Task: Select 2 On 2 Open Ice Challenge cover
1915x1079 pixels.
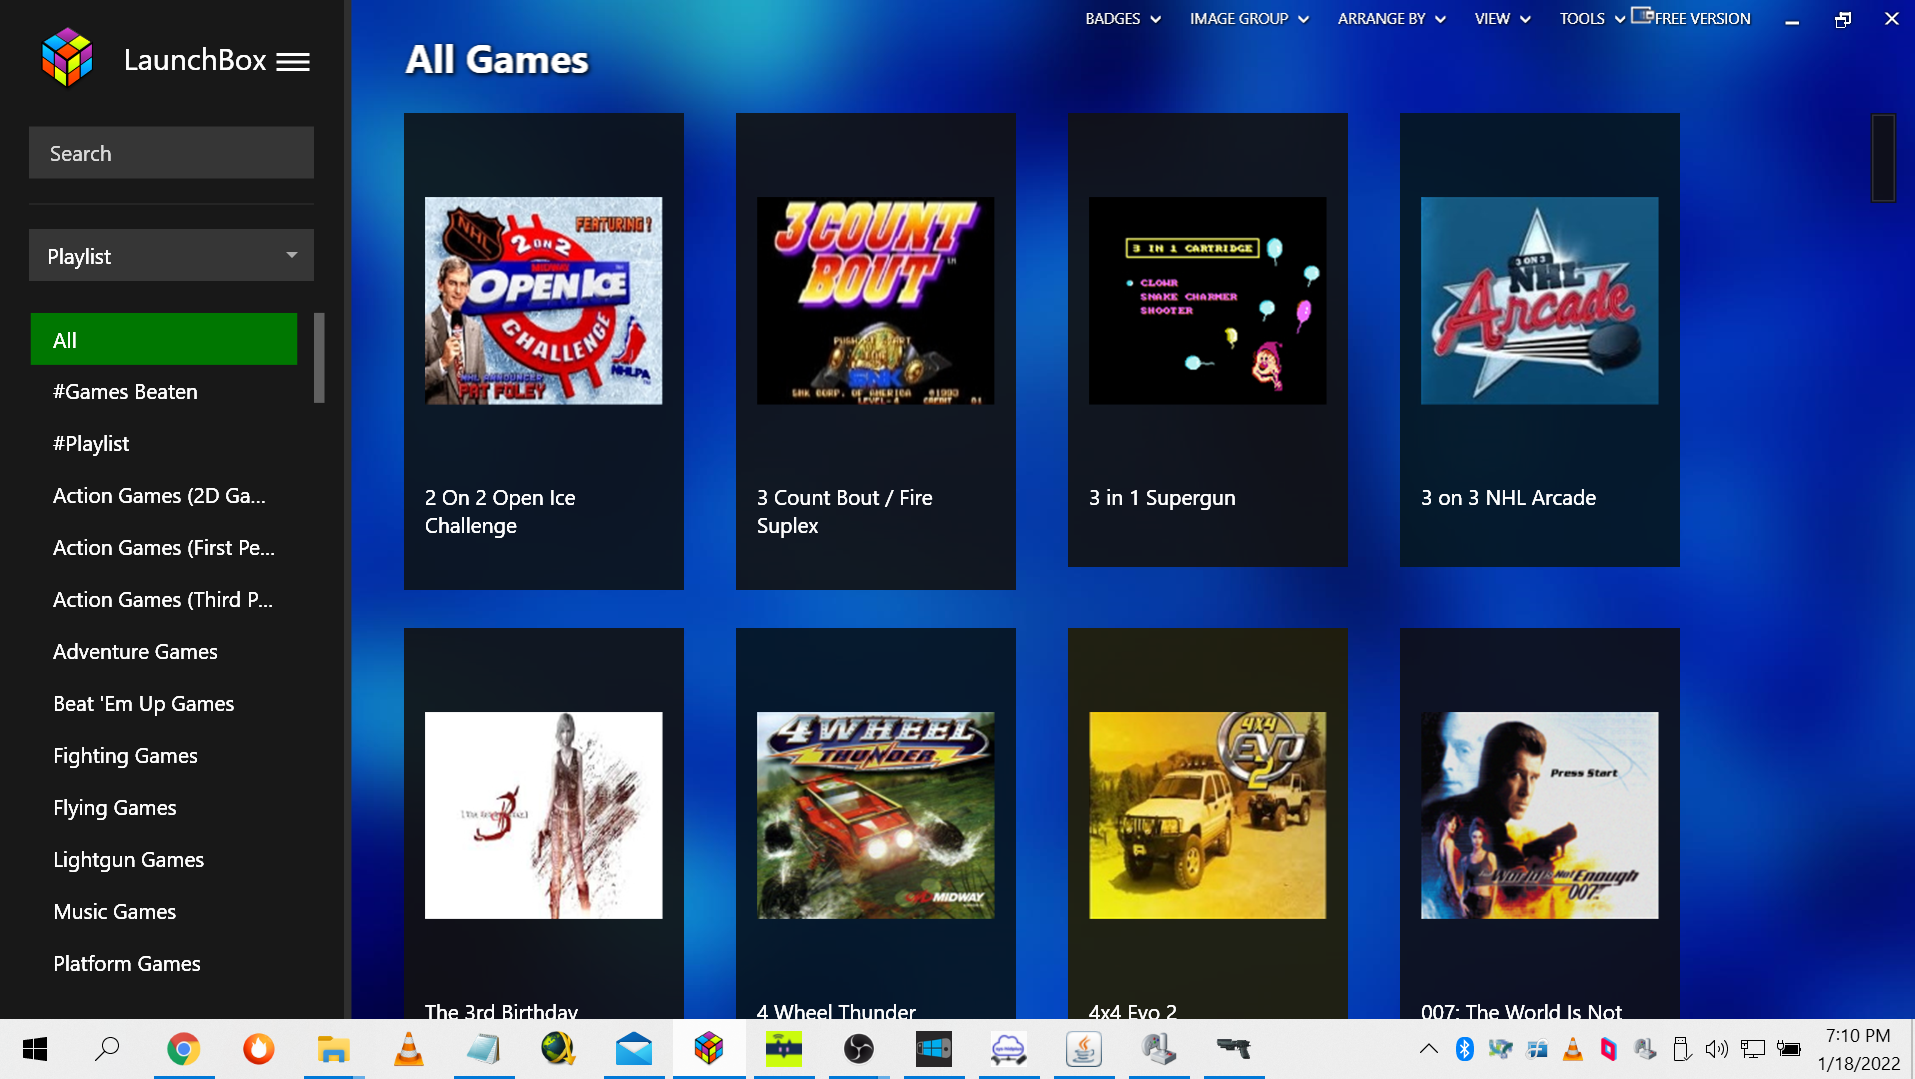Action: tap(543, 301)
